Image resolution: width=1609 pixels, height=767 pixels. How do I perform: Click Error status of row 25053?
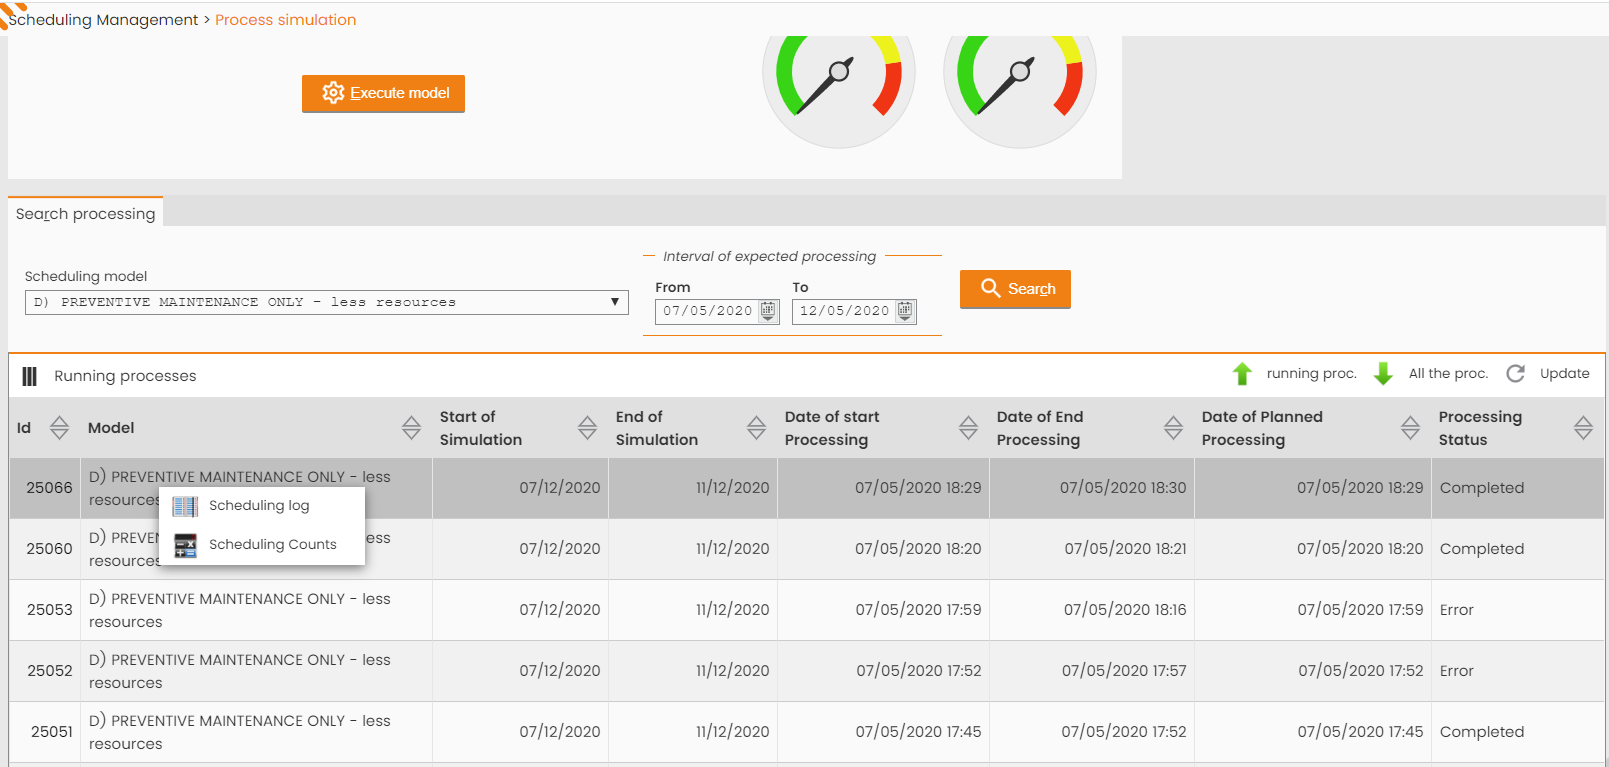pos(1456,610)
